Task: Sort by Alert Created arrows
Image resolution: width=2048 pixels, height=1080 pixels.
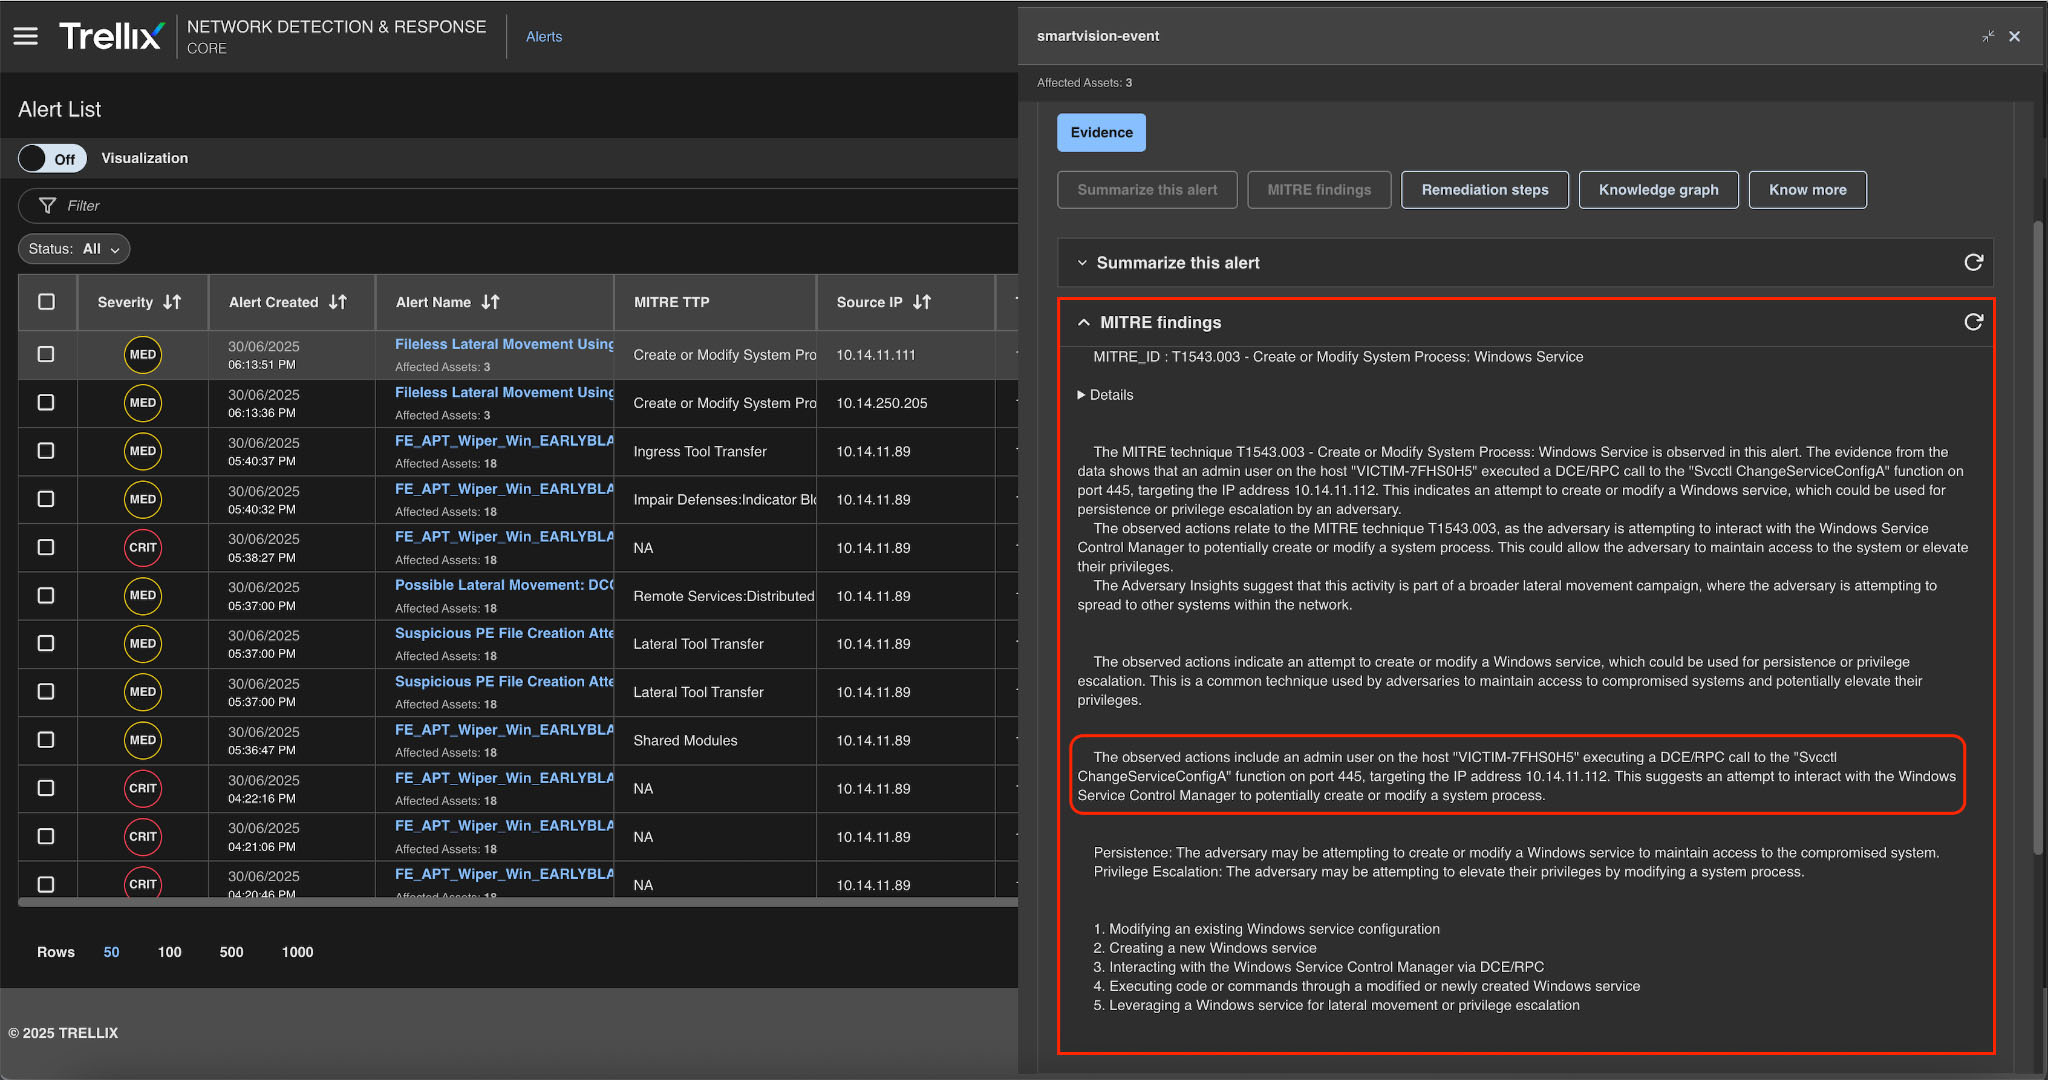Action: (338, 302)
